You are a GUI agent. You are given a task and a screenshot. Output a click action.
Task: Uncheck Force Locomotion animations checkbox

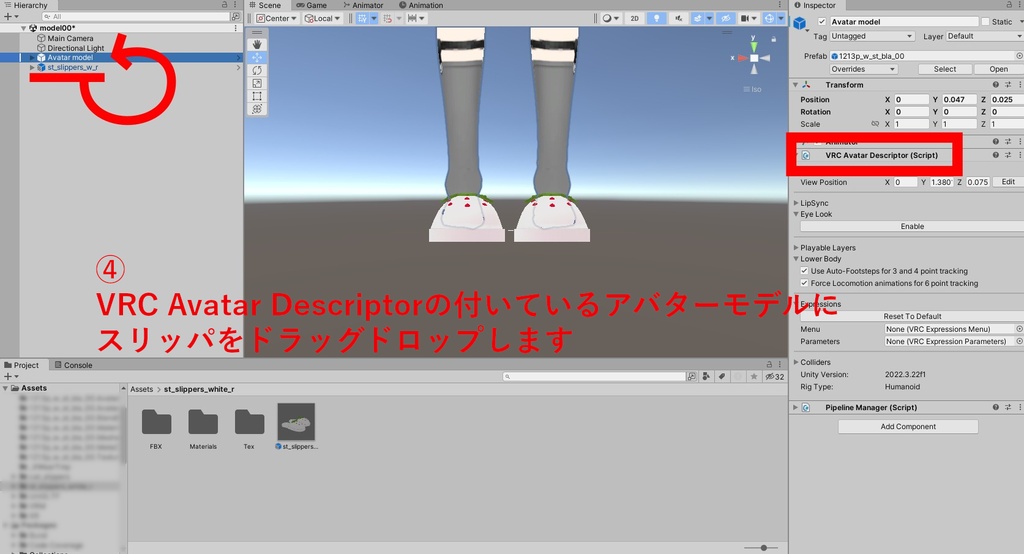[x=805, y=284]
